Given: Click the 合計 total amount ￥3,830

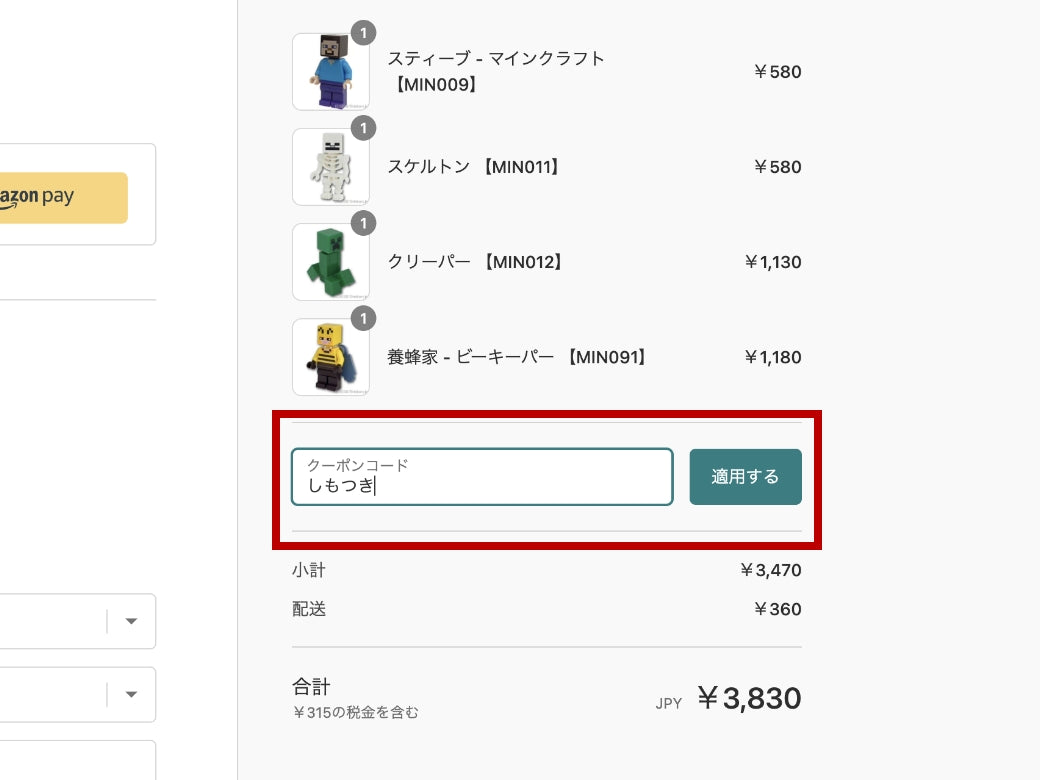Looking at the screenshot, I should [x=748, y=698].
